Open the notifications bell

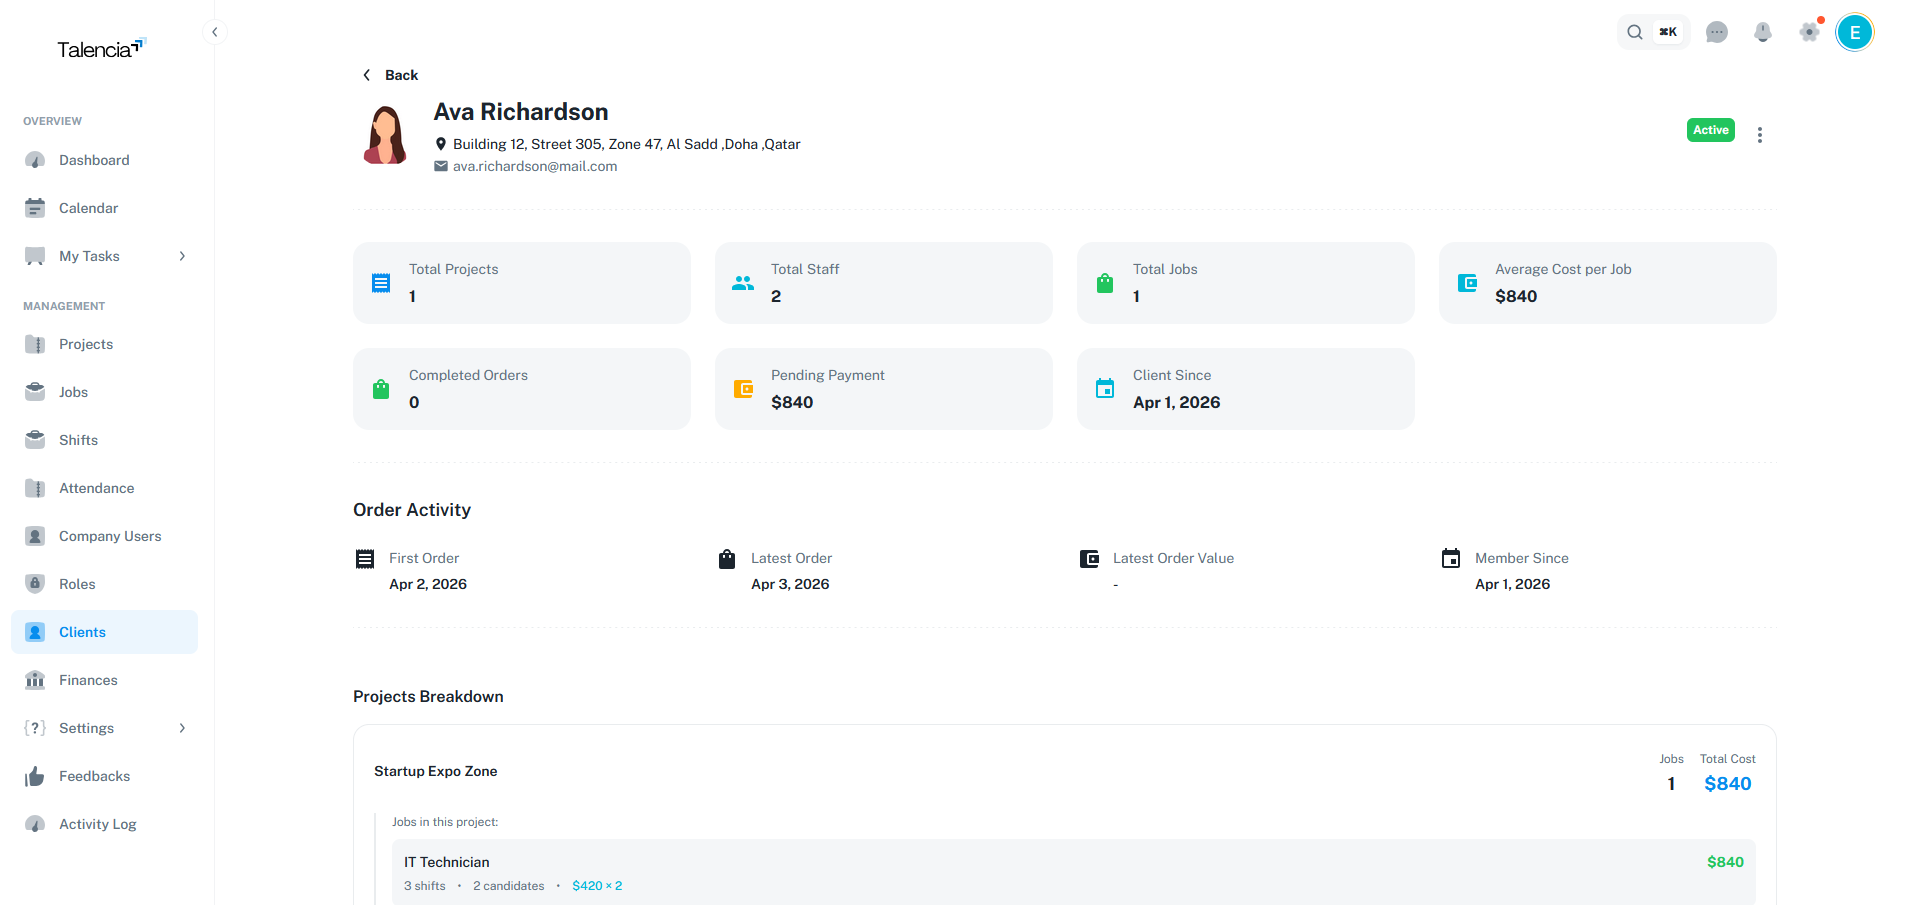[1762, 32]
